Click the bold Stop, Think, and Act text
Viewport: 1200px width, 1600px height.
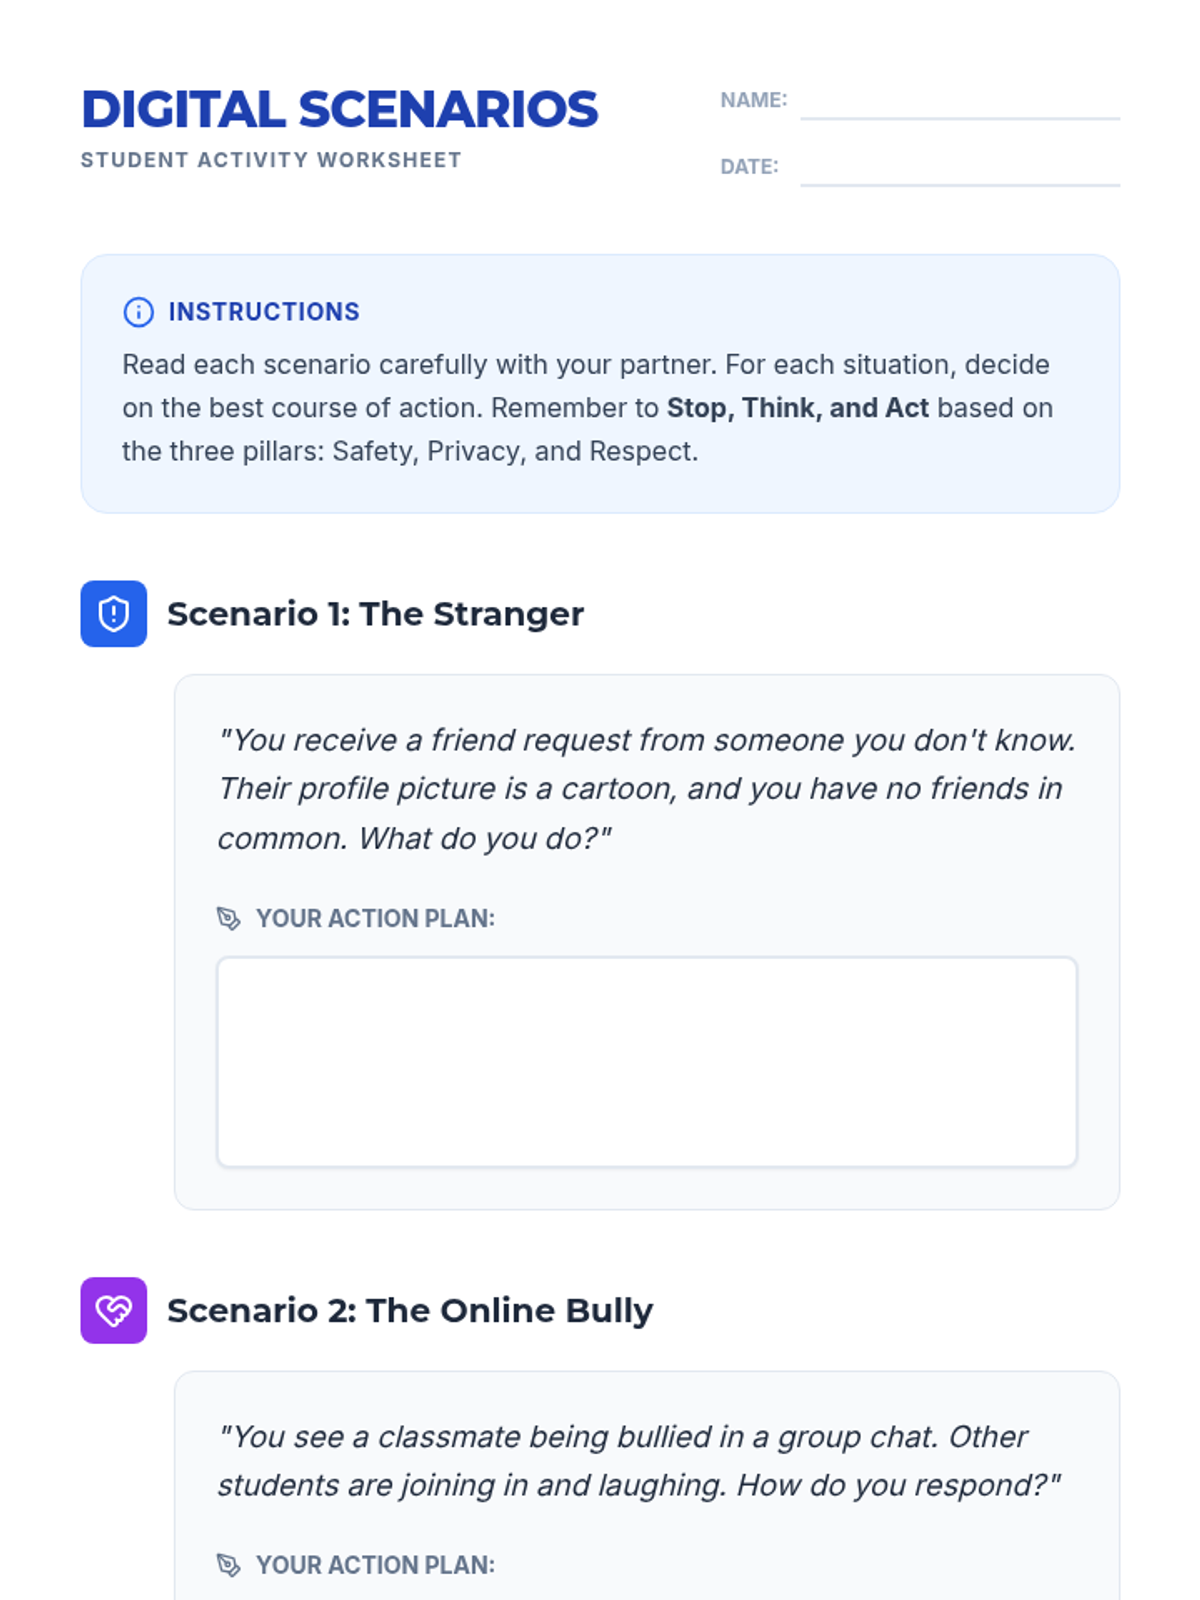point(798,408)
